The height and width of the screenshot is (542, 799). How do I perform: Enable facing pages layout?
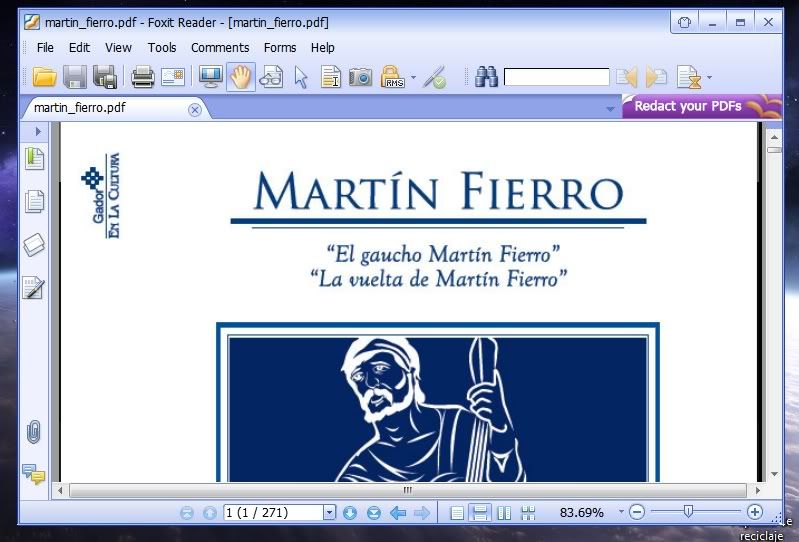pos(504,513)
